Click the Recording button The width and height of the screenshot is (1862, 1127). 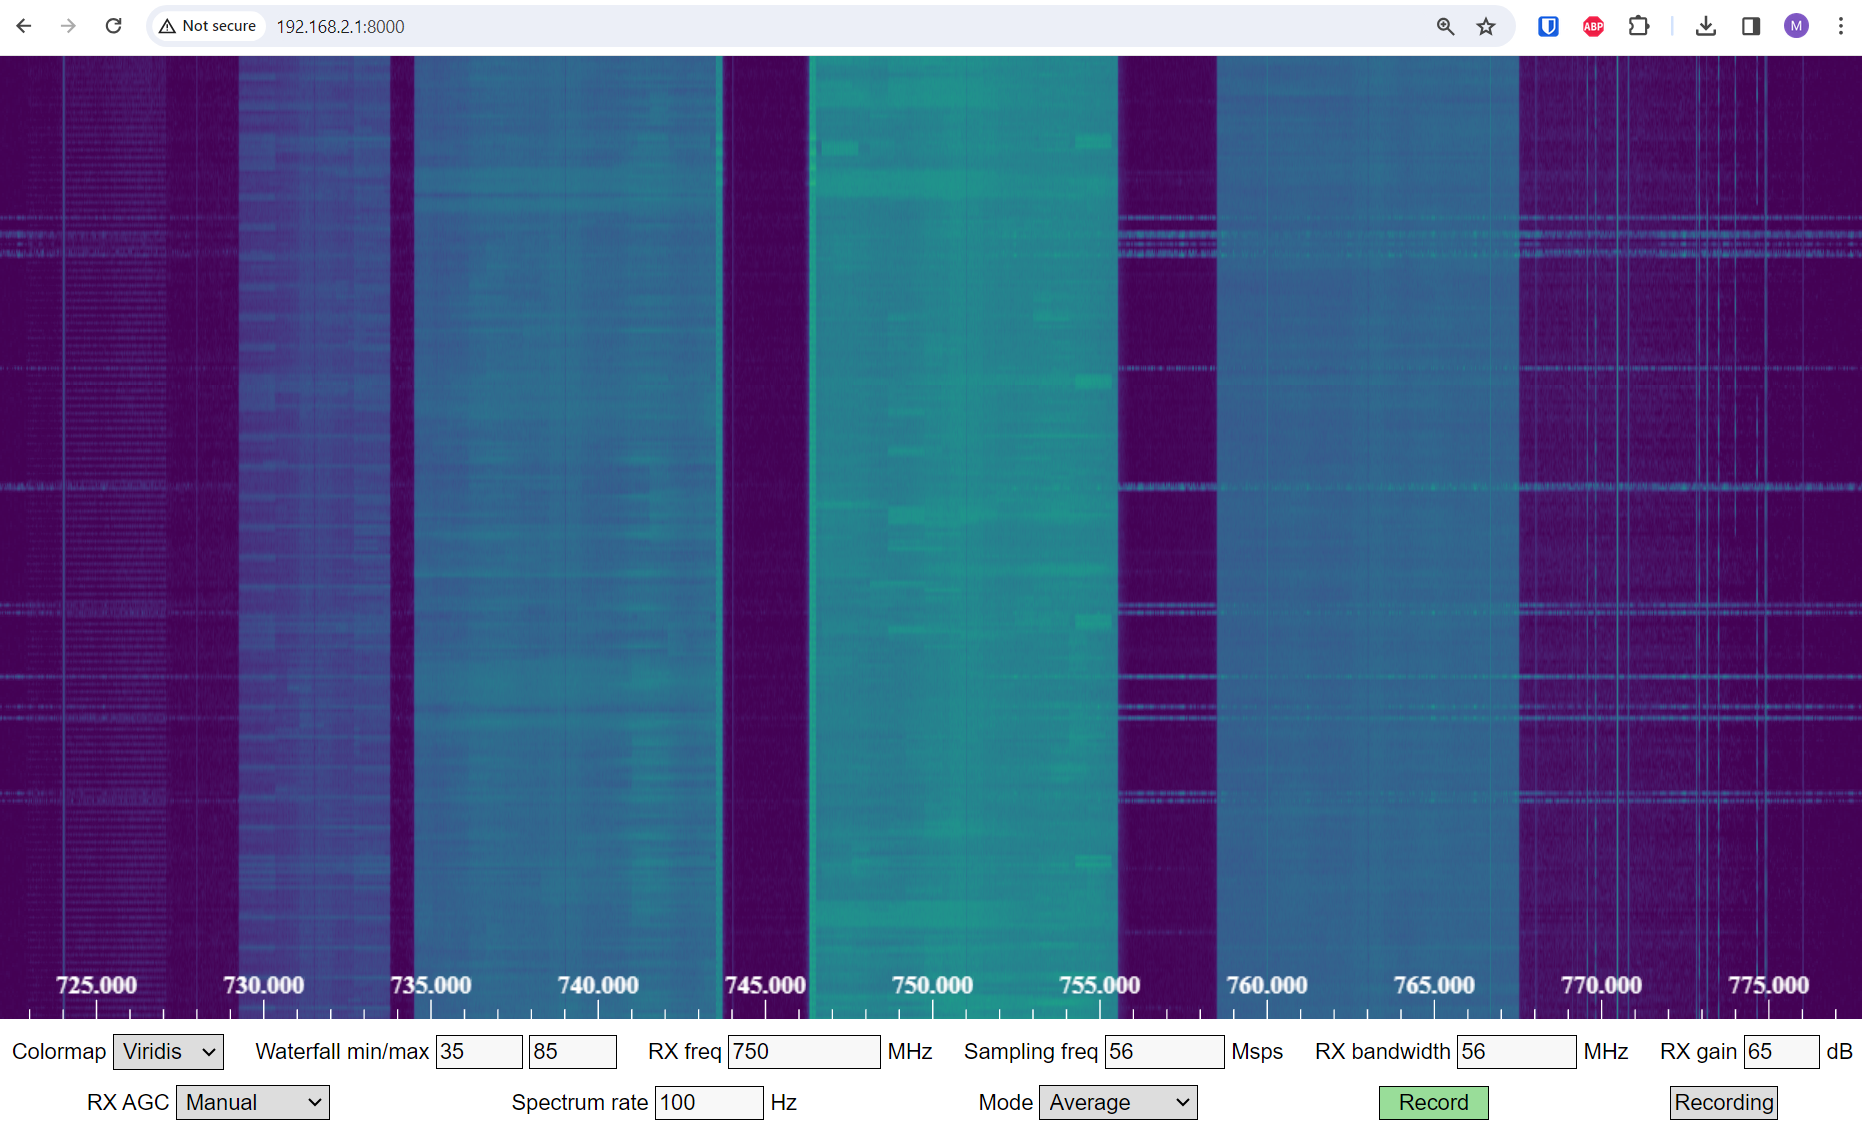(x=1723, y=1103)
